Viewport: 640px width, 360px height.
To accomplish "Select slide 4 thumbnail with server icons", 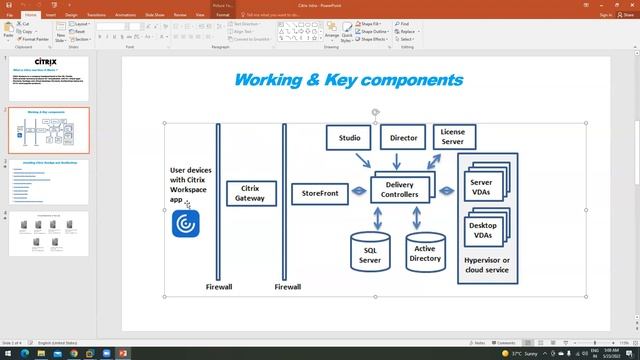I will (49, 233).
